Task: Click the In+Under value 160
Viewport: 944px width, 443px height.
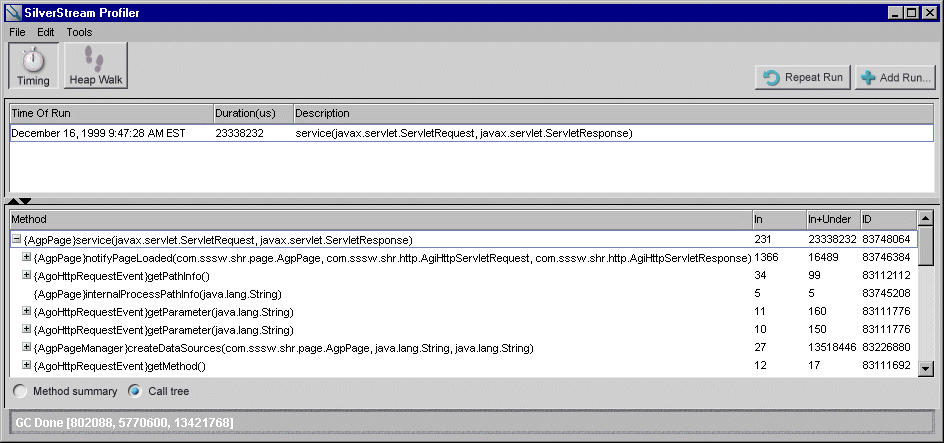Action: pyautogui.click(x=817, y=312)
